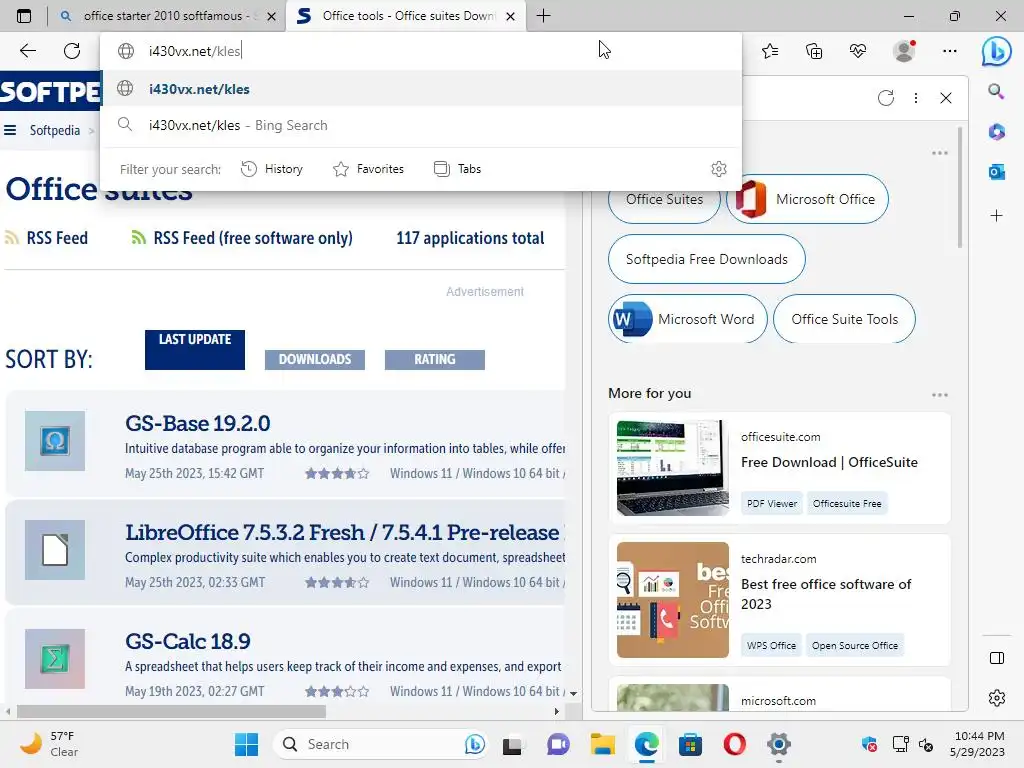Screen dimensions: 1024x768
Task: Filter search by Tabs
Action: point(458,169)
